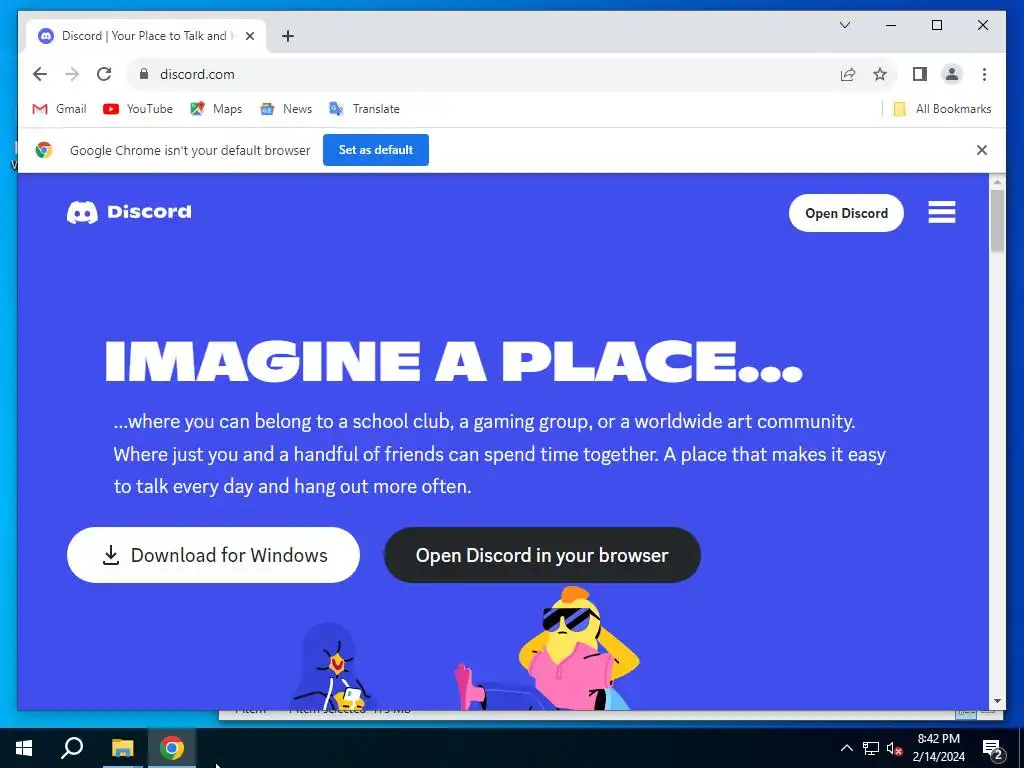Open the News bookmark
1024x768 pixels.
coord(286,109)
